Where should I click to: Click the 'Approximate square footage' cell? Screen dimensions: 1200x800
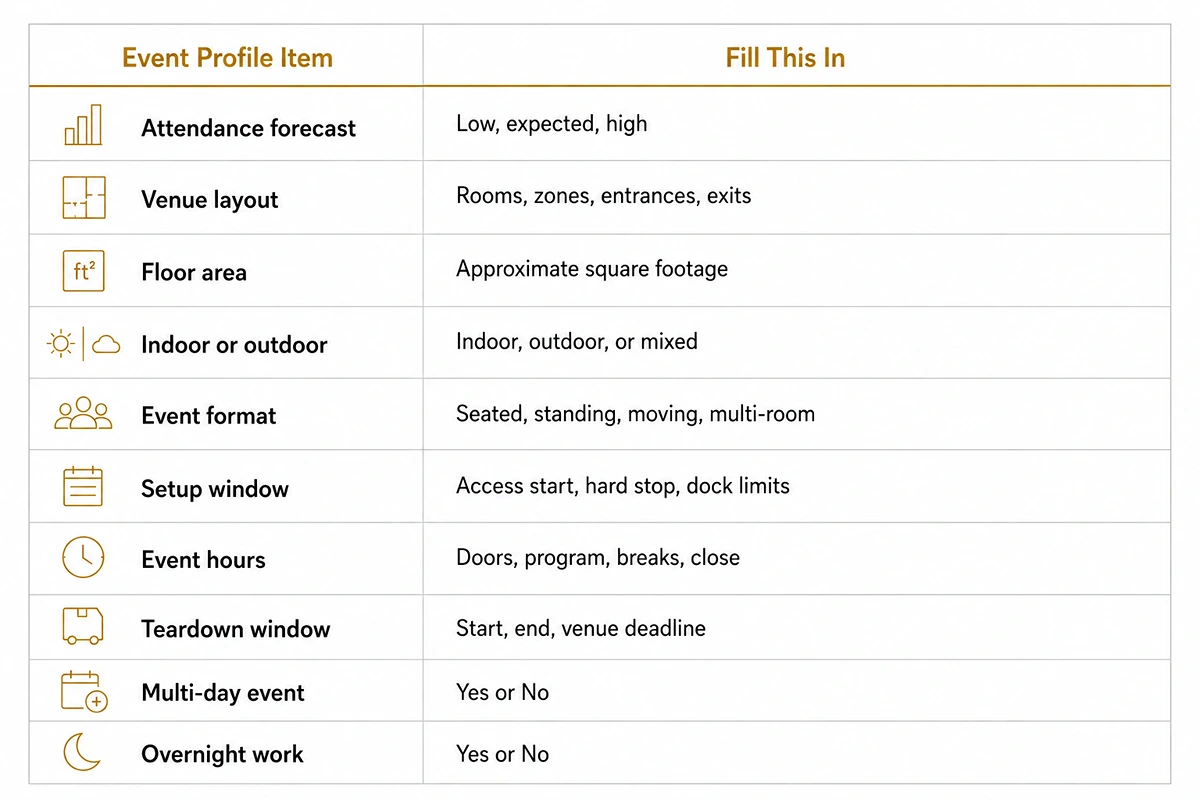tap(592, 269)
